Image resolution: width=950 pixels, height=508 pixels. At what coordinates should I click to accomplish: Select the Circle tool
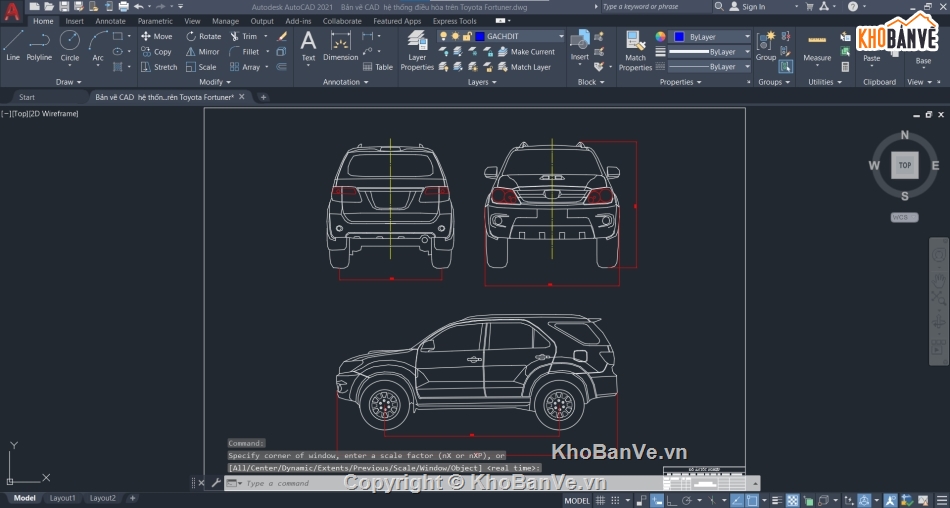[x=70, y=46]
